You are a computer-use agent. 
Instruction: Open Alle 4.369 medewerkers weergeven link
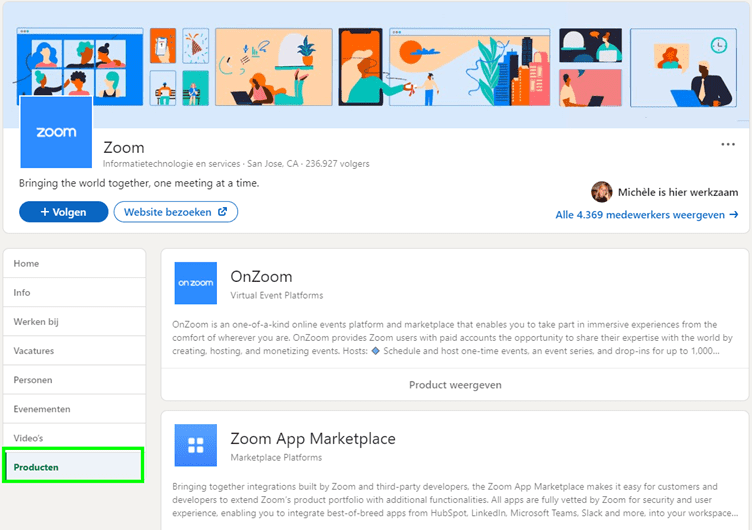coord(646,215)
